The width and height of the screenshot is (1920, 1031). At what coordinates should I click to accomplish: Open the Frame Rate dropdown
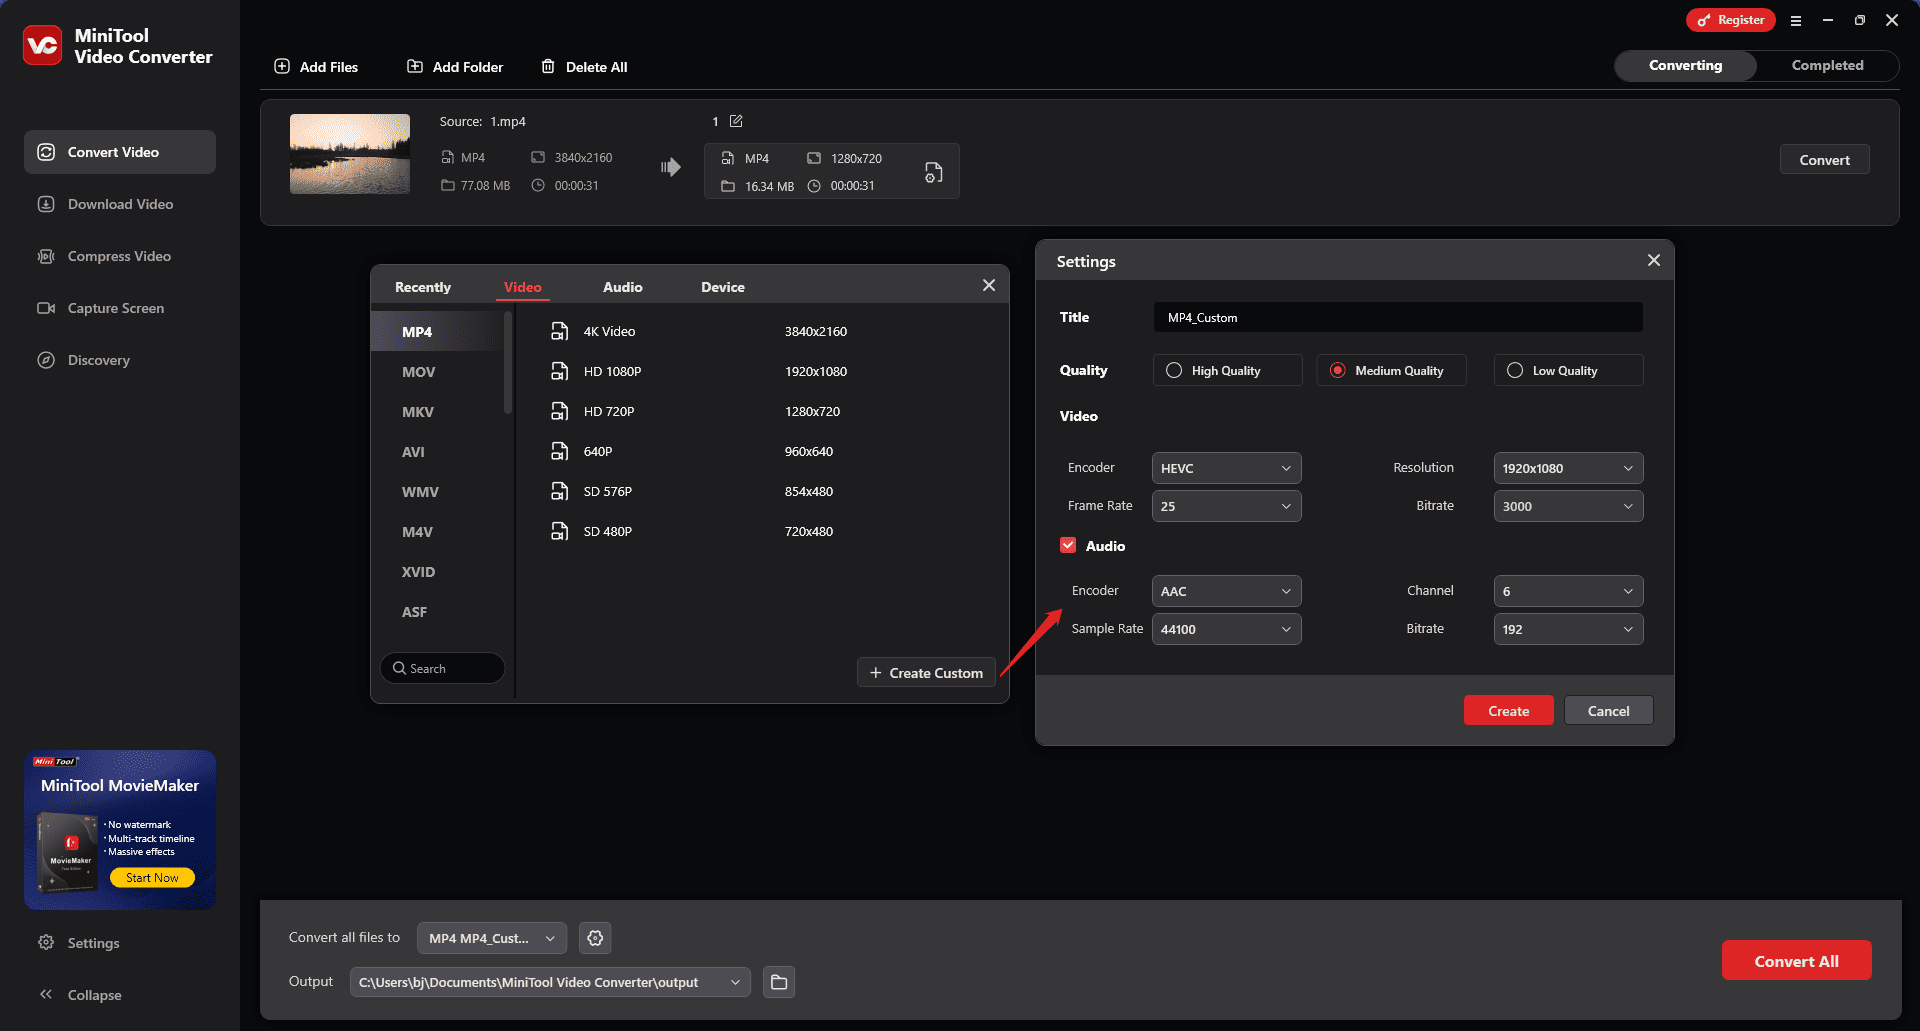pos(1226,506)
